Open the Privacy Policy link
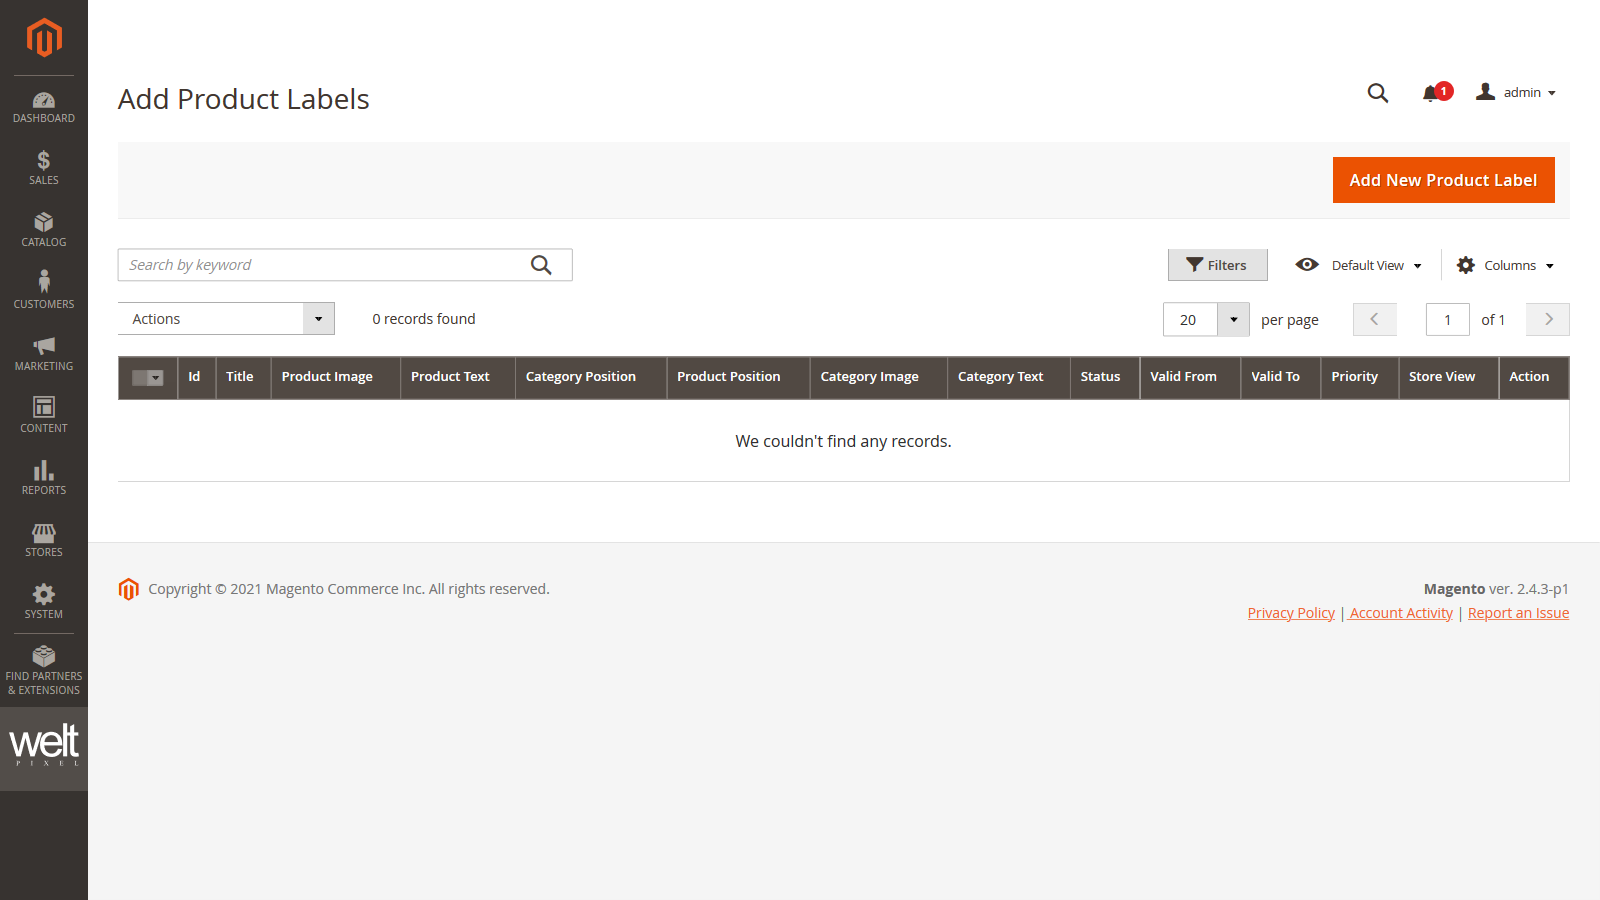The width and height of the screenshot is (1600, 900). pos(1291,613)
